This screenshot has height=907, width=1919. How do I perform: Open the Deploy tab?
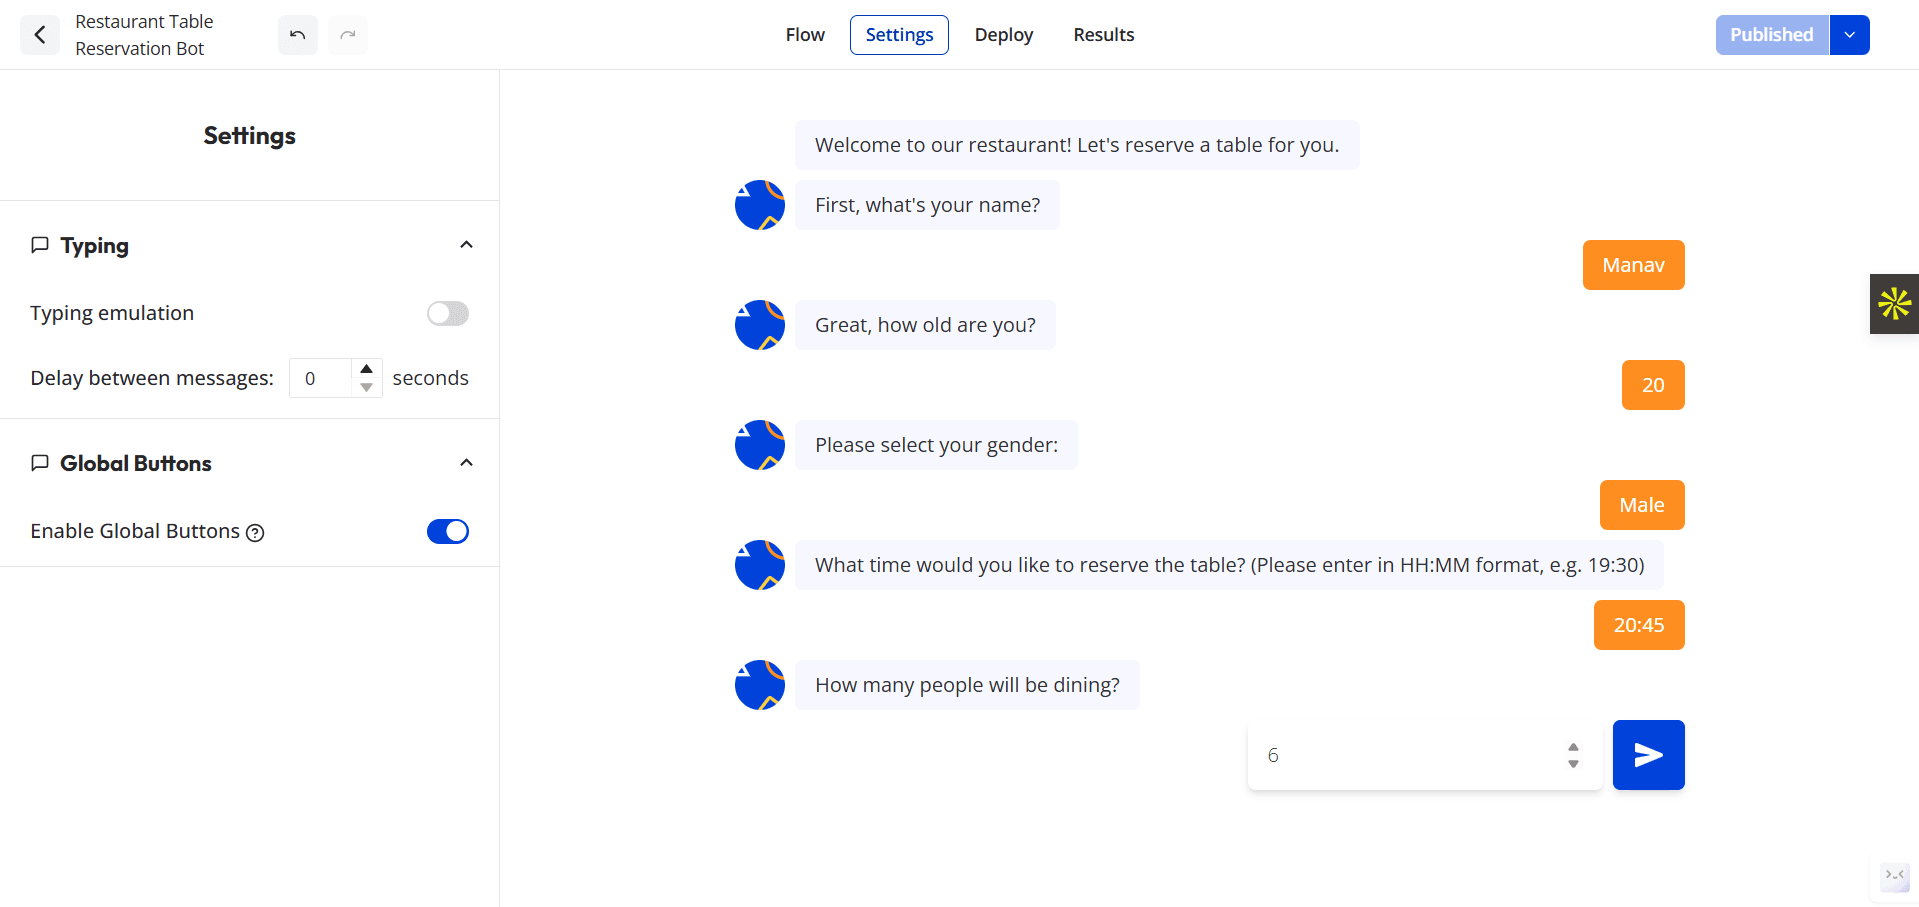click(1003, 35)
